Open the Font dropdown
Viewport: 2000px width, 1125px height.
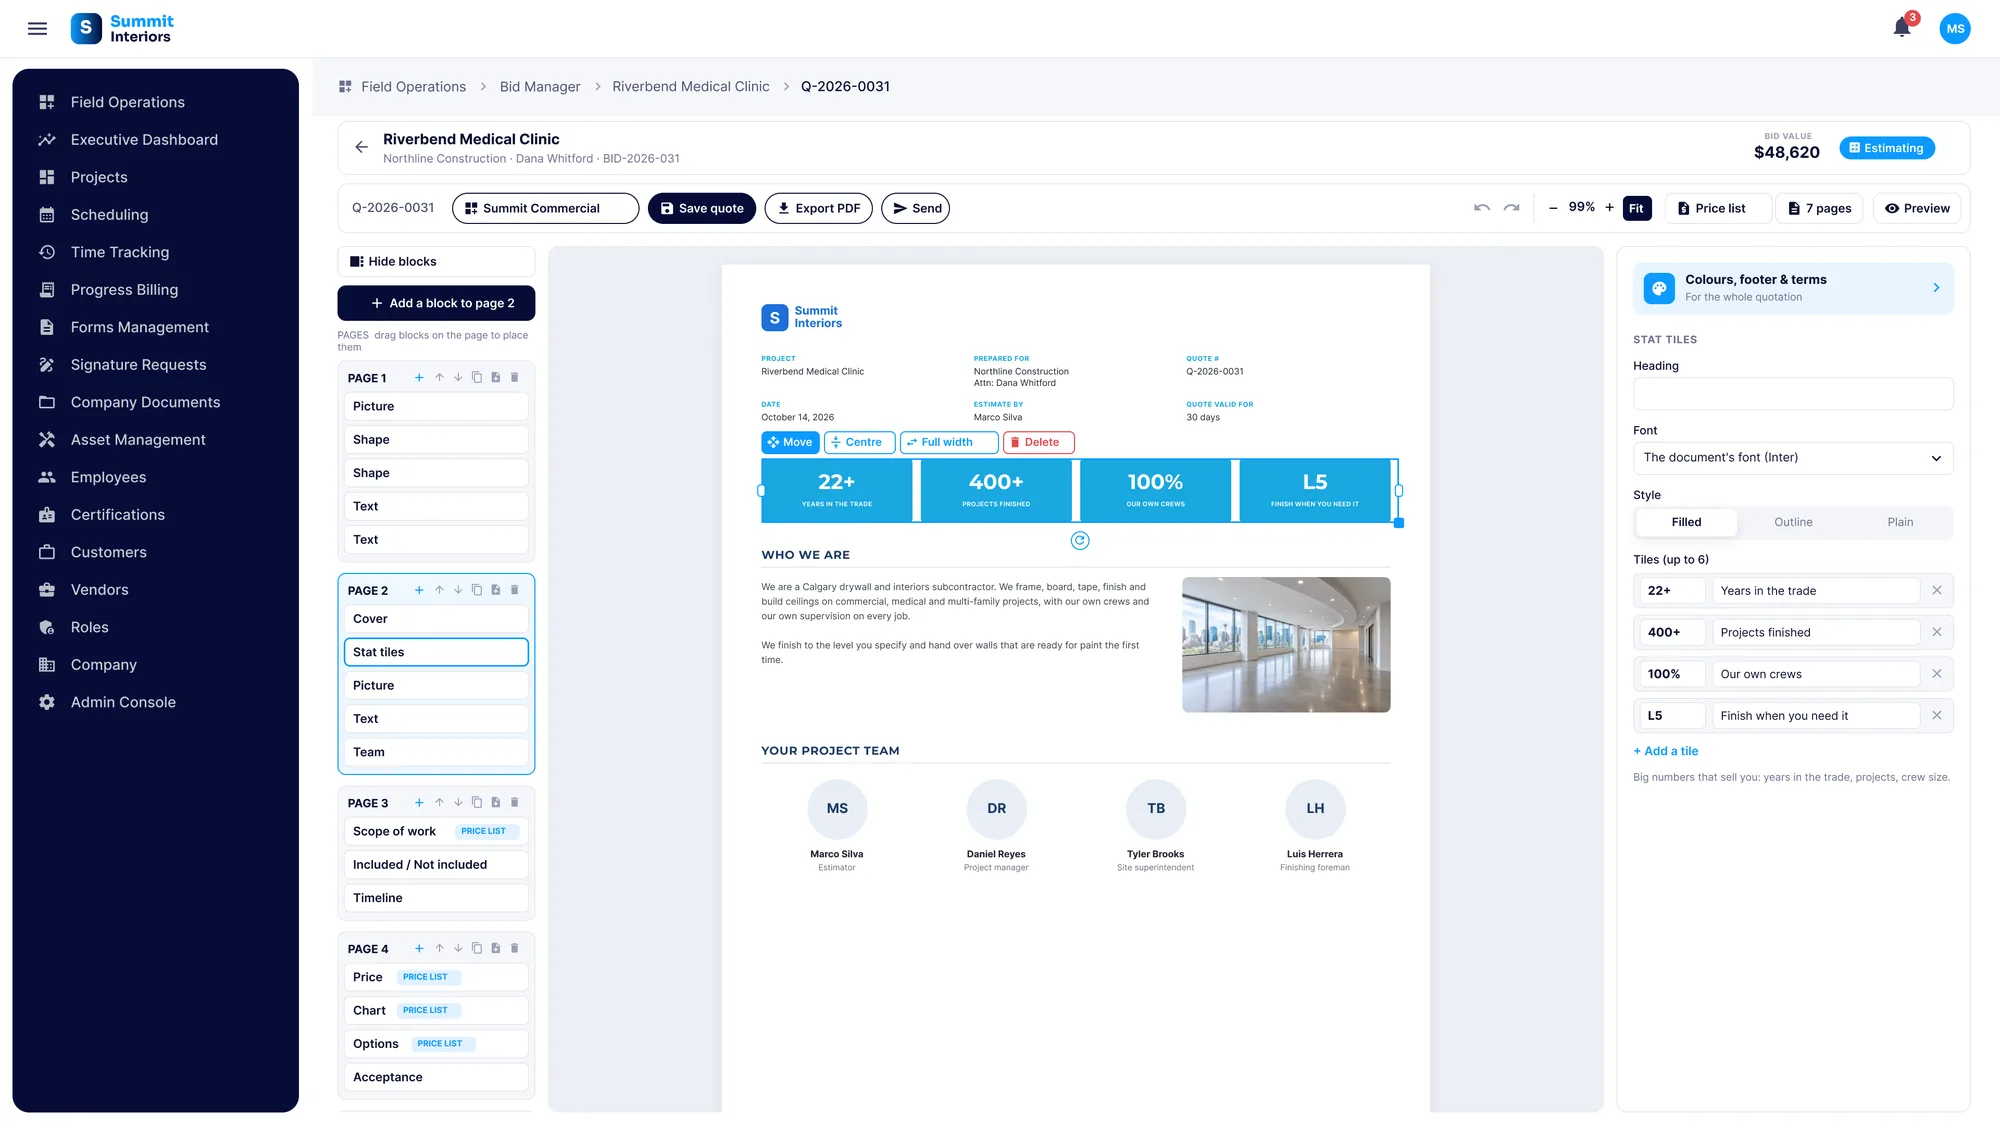(1793, 458)
